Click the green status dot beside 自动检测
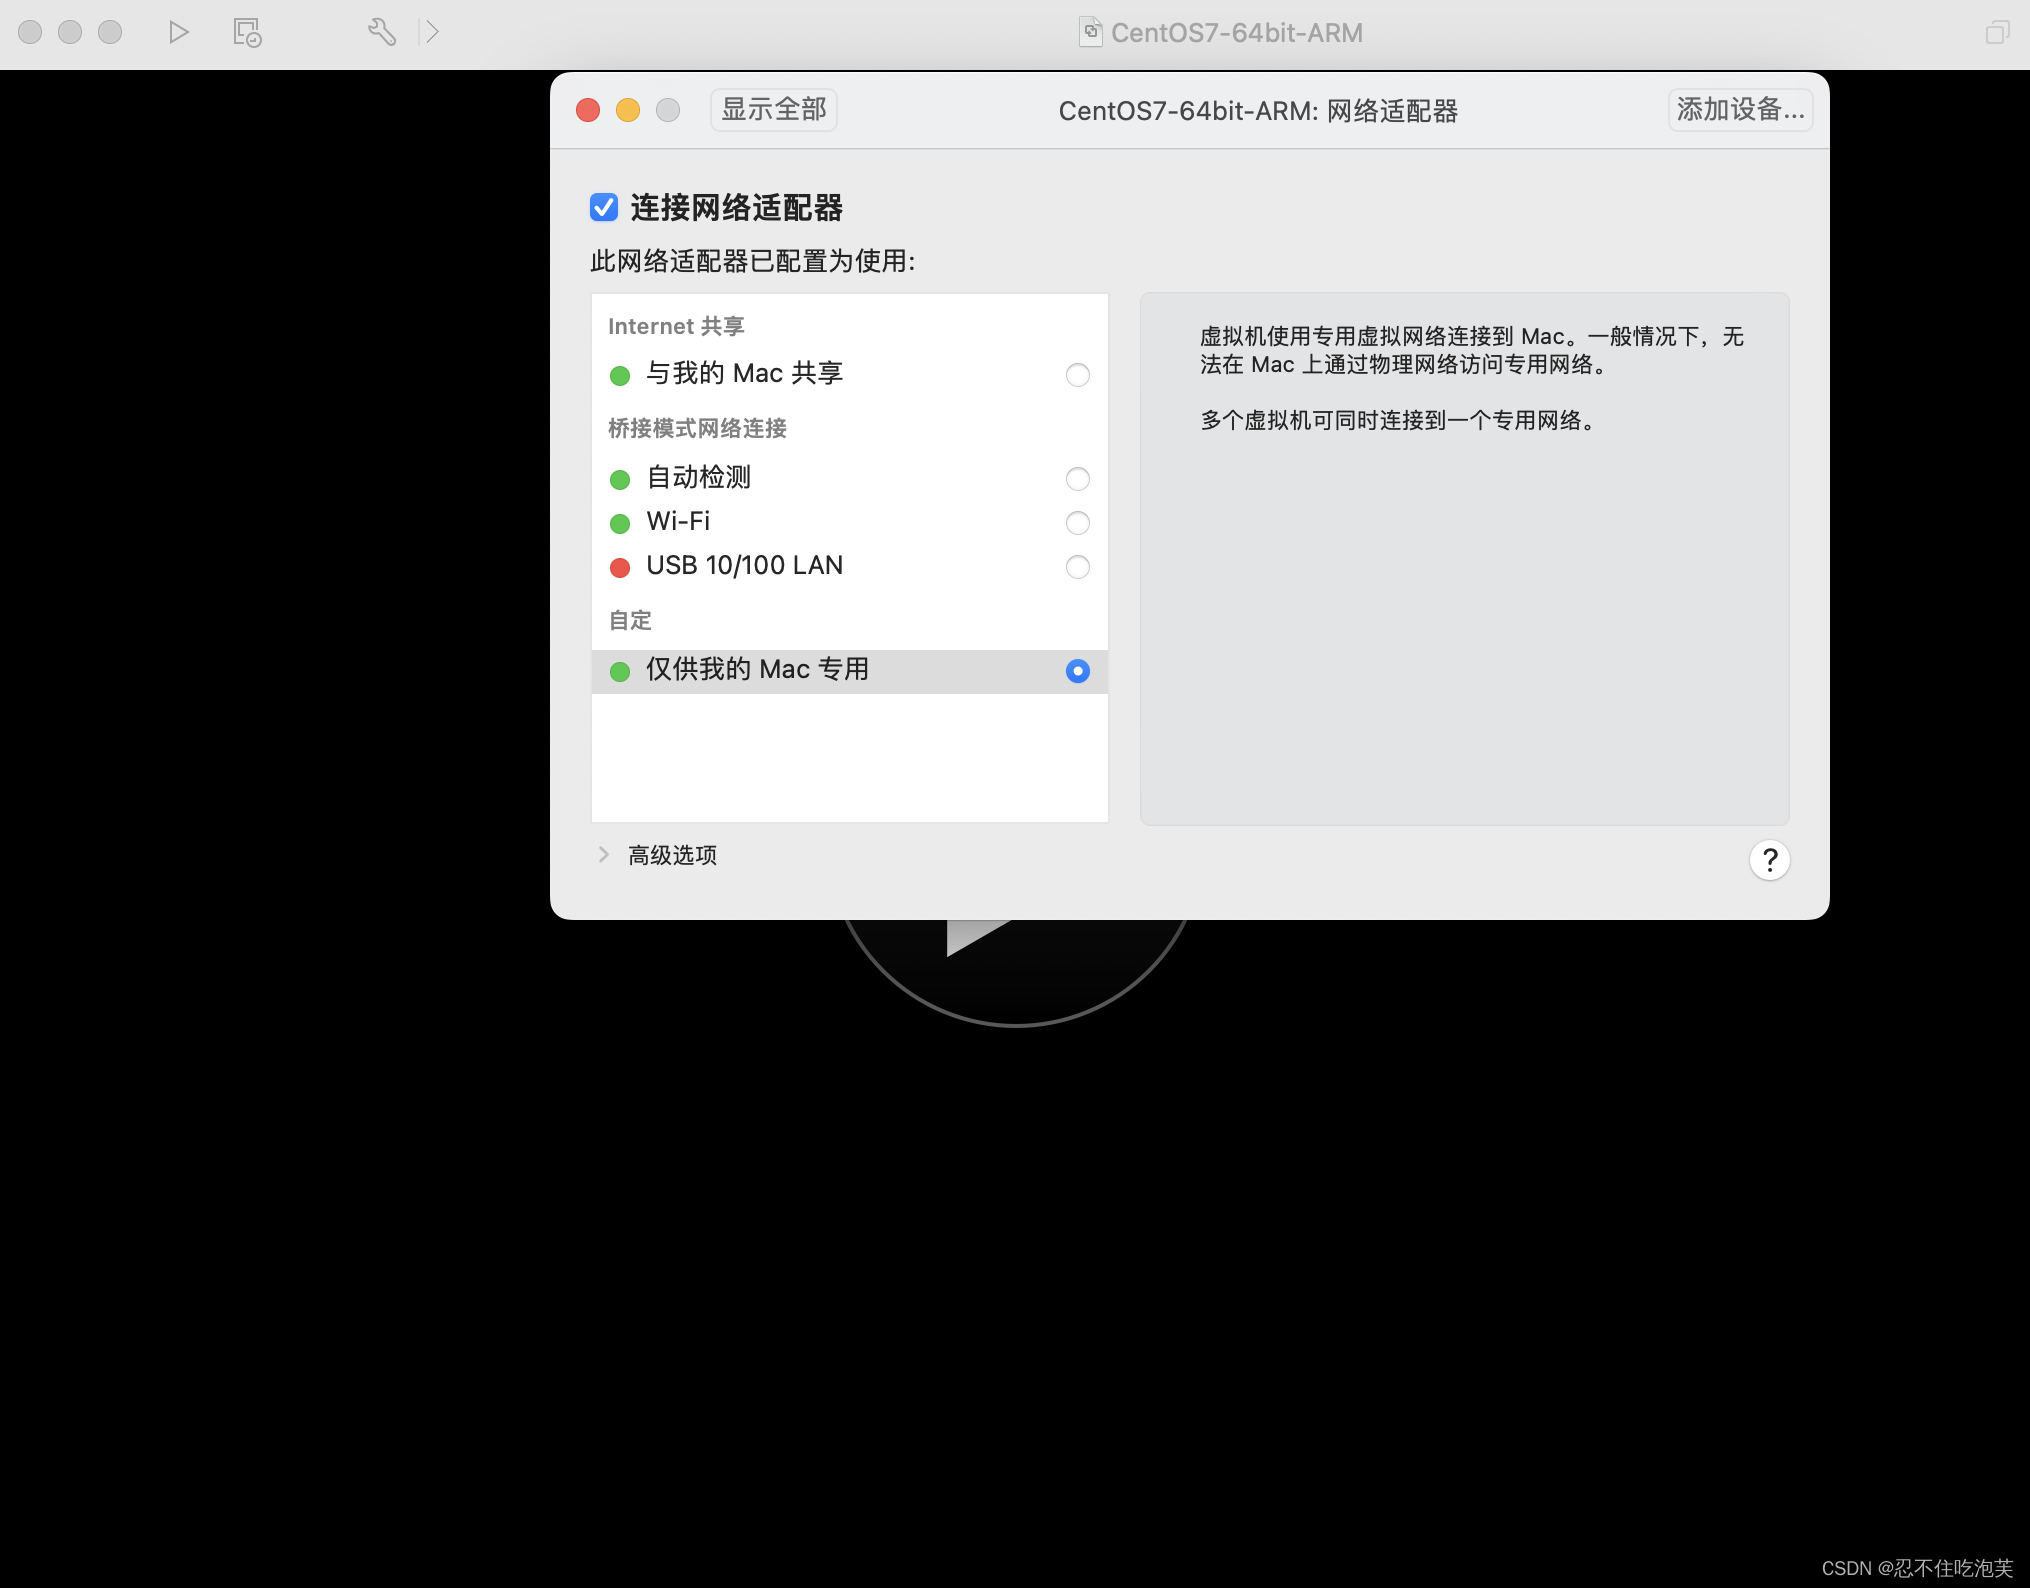Image resolution: width=2030 pixels, height=1588 pixels. click(x=620, y=480)
